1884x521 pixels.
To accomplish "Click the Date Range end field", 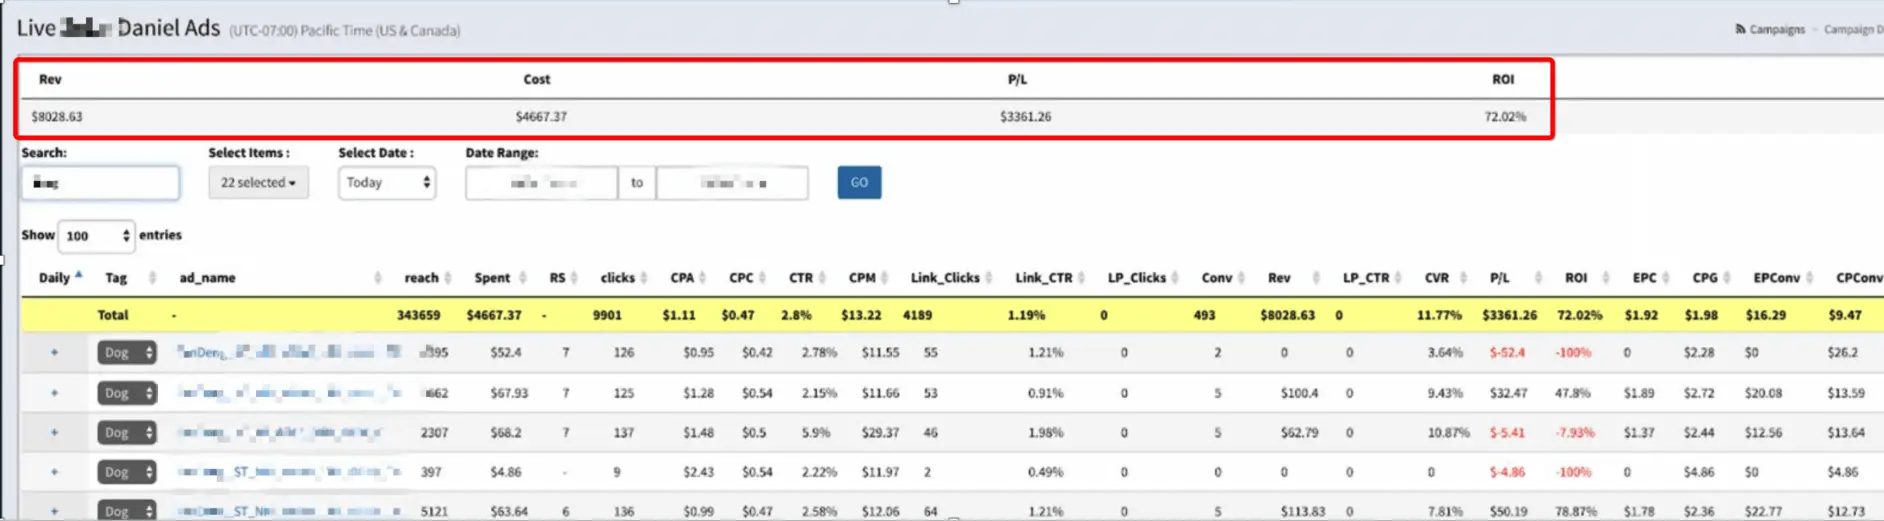I will (732, 184).
